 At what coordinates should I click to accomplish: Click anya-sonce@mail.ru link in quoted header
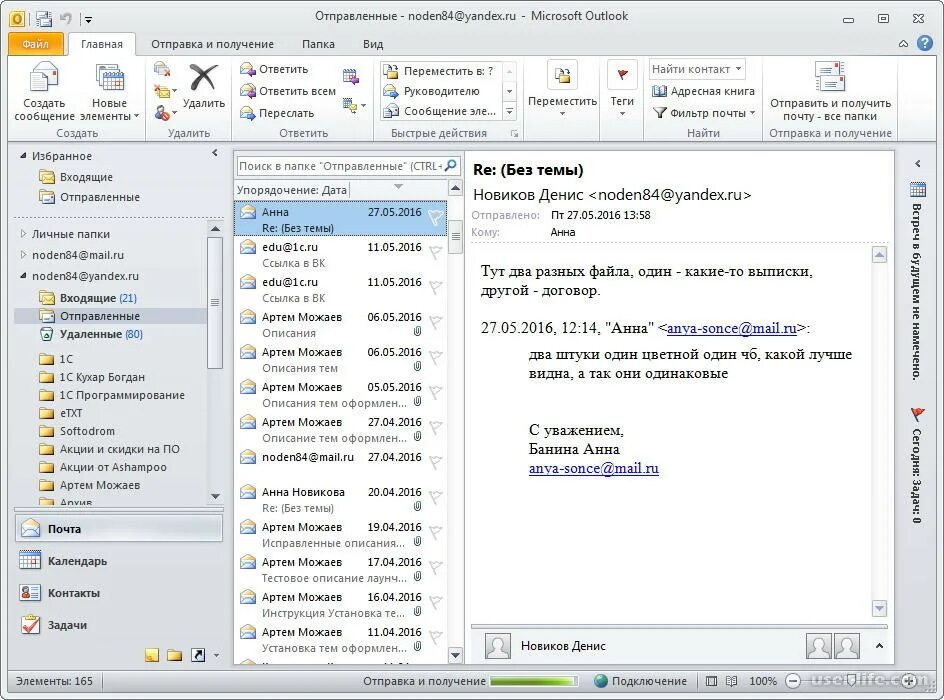(x=731, y=328)
